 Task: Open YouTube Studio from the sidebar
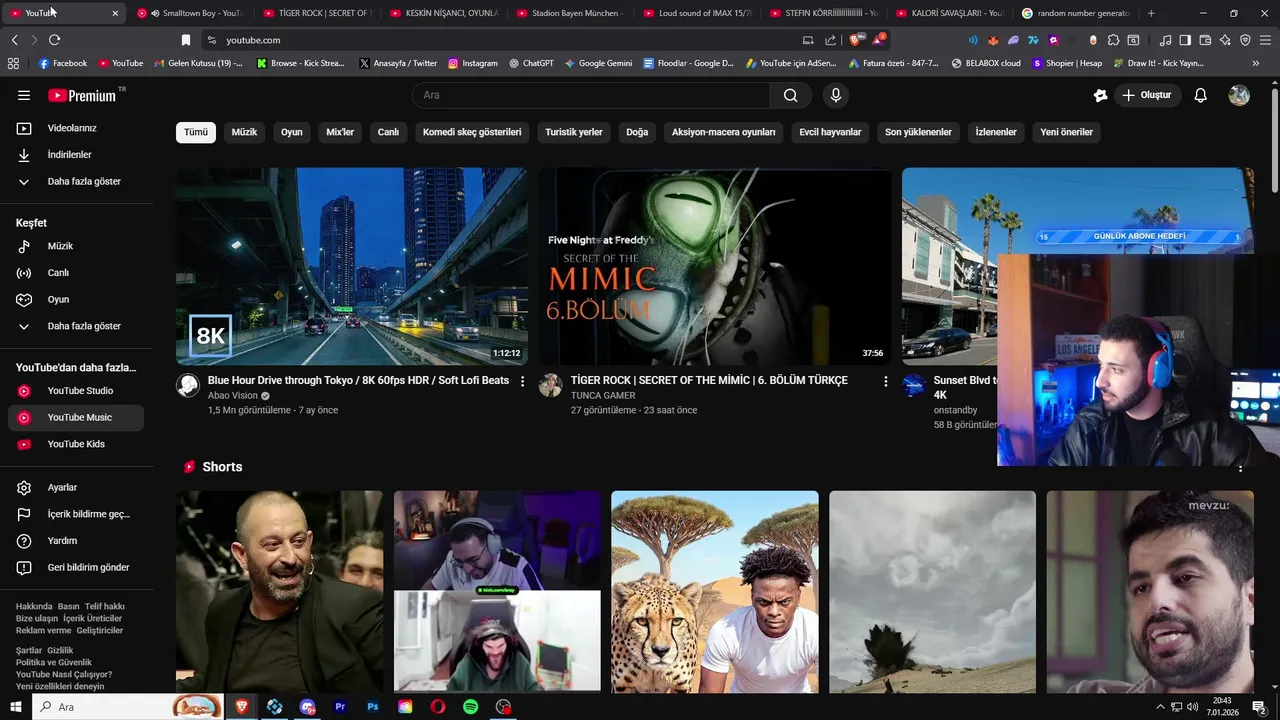pyautogui.click(x=76, y=391)
